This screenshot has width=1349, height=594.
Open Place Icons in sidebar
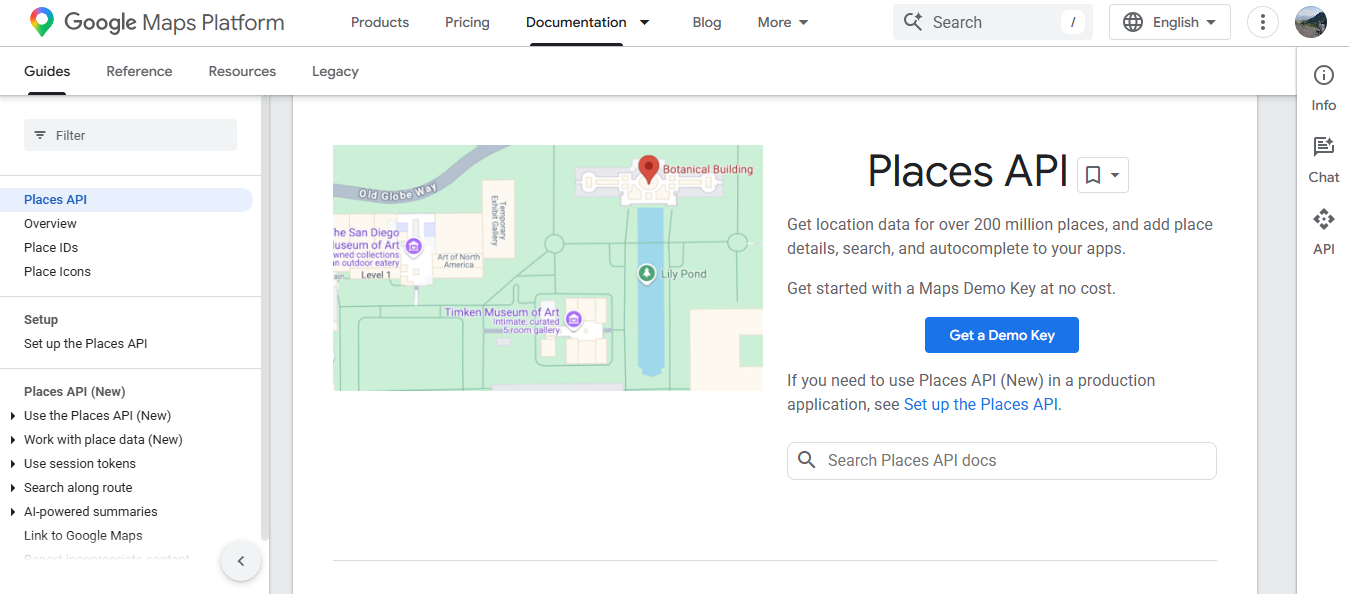click(57, 272)
